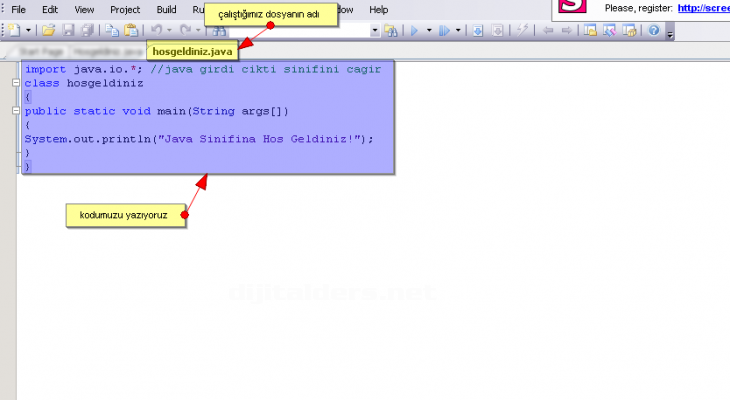Click the final closing brace line
This screenshot has width=730, height=400.
(27, 167)
